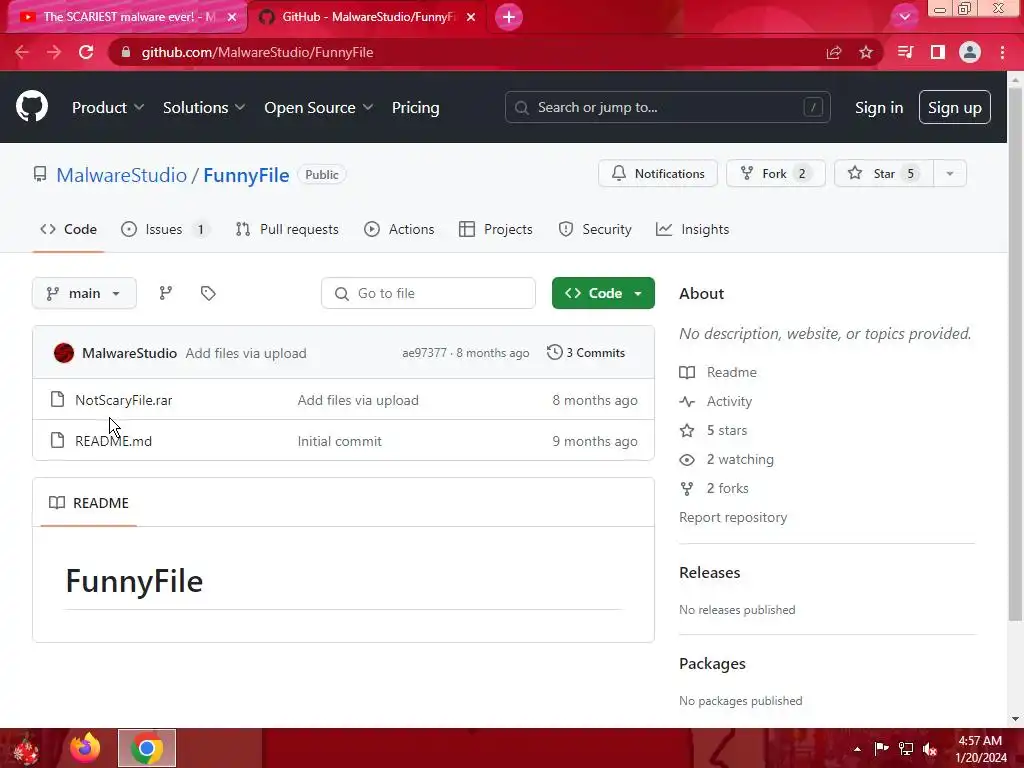Click the branches icon next to main
Screen dimensions: 1024x768
(166, 293)
